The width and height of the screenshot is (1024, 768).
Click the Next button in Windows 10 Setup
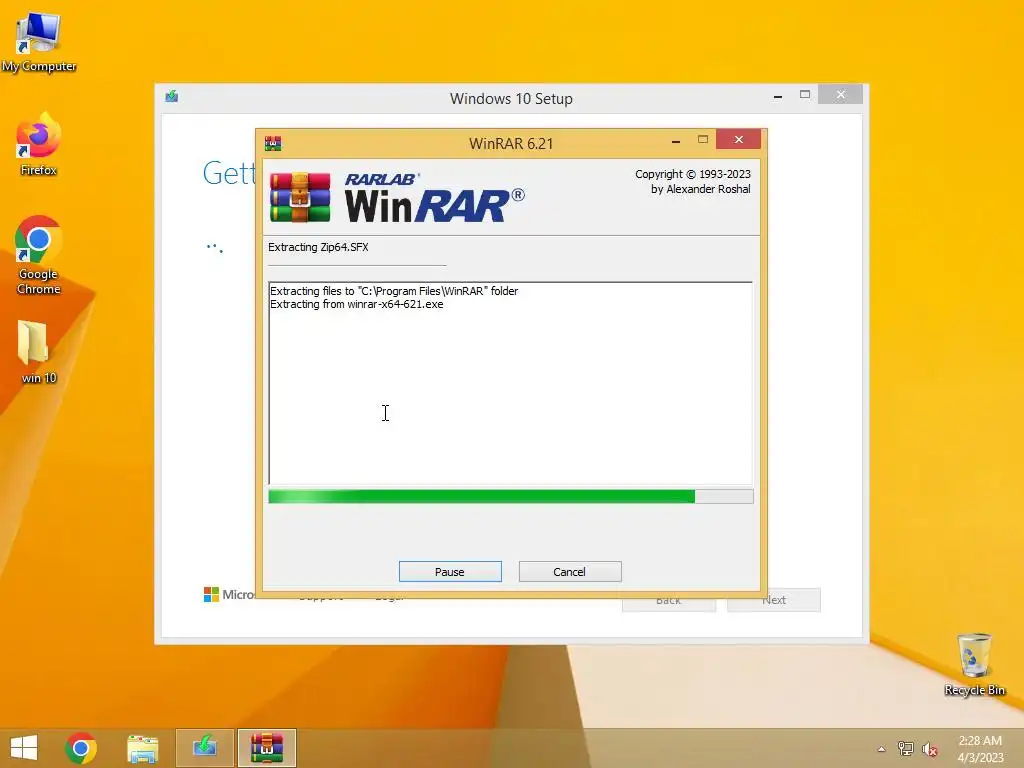tap(774, 600)
